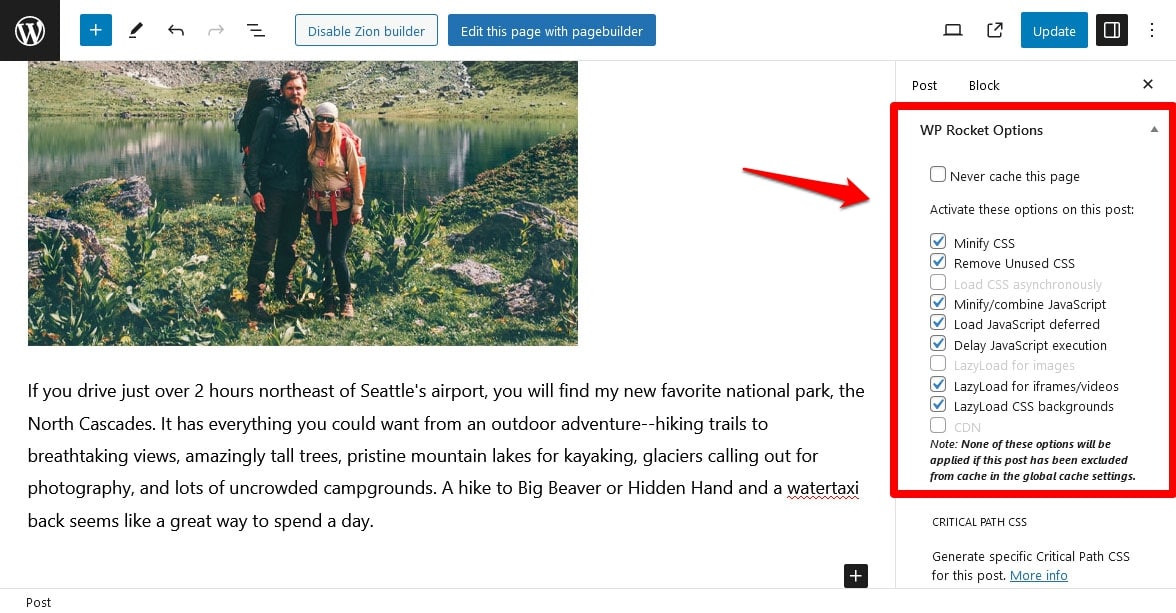Enable Never cache this page checkbox

[938, 175]
